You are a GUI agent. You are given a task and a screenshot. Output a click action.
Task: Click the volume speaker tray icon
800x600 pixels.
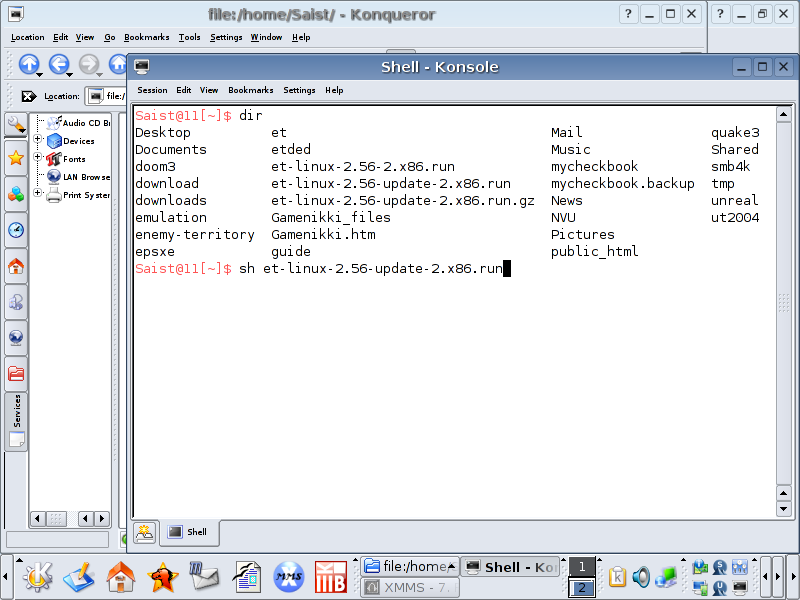(641, 576)
